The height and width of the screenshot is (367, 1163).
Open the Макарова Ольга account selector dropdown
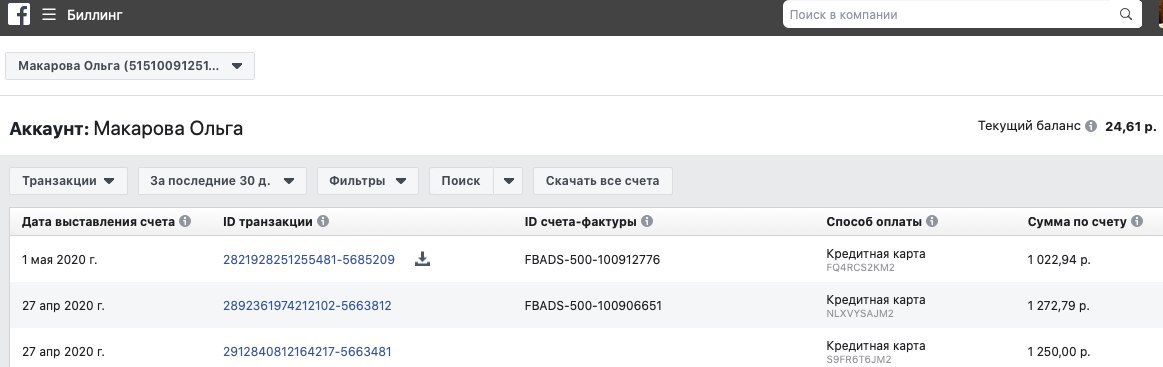(130, 66)
